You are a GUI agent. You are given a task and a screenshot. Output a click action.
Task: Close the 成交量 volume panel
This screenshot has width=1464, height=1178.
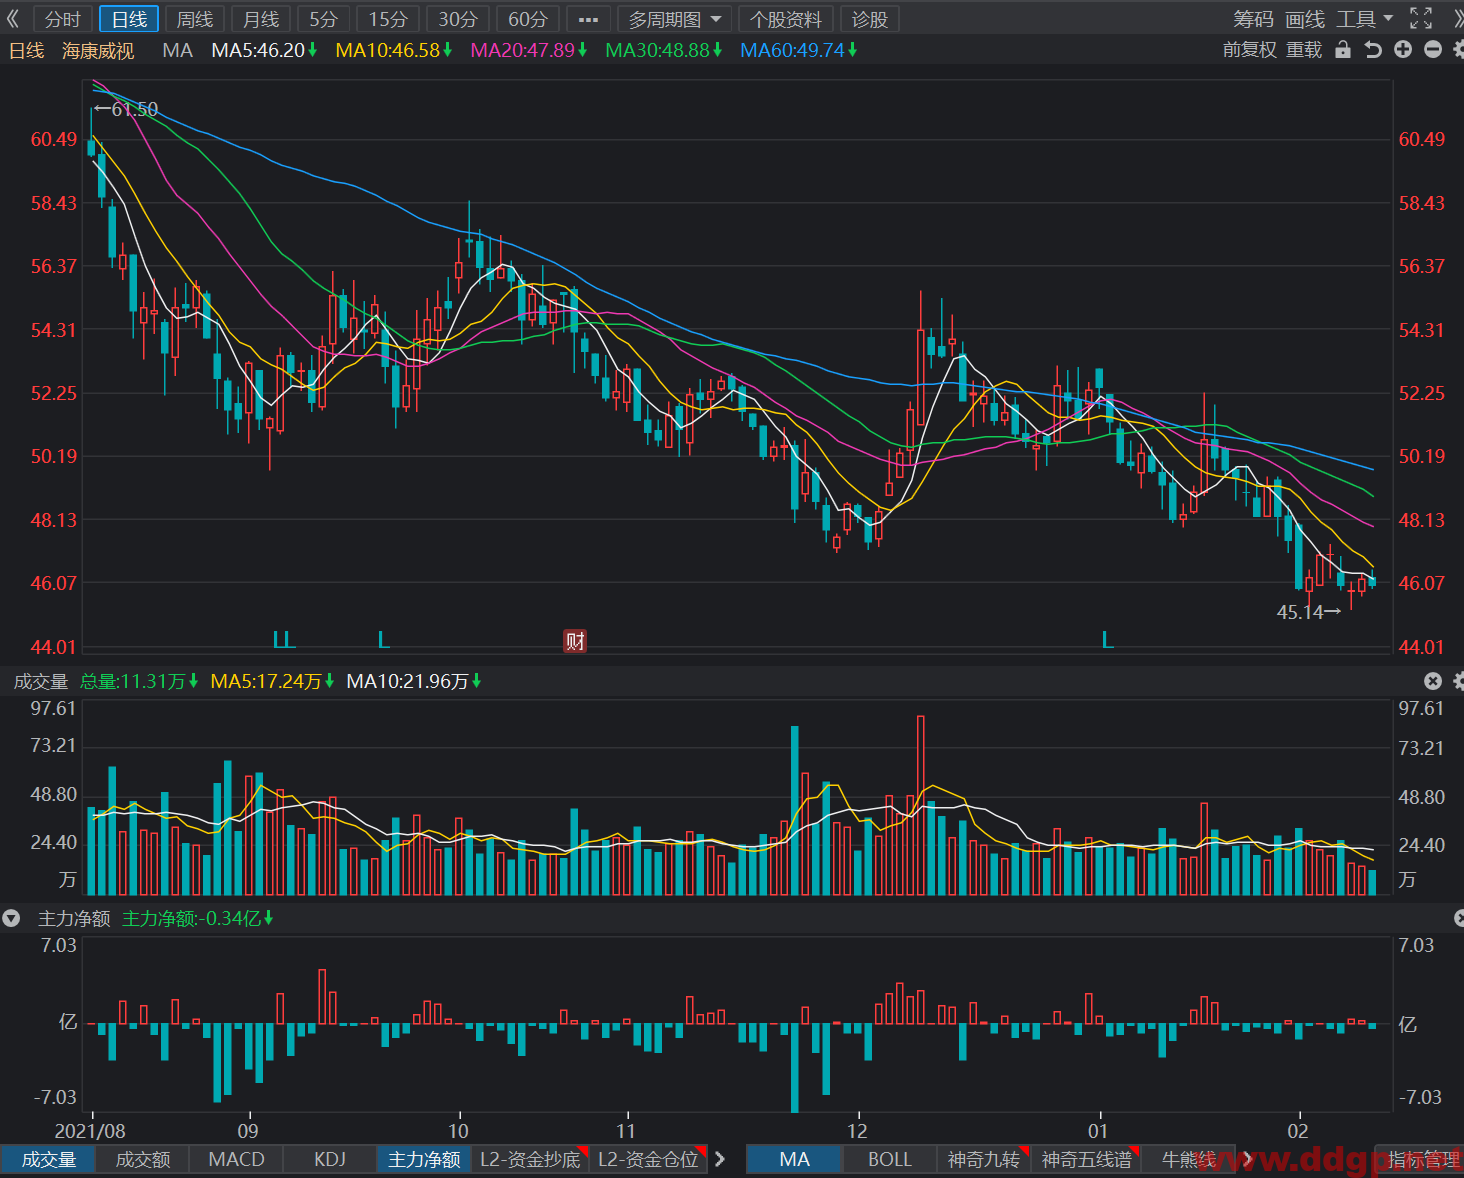coord(1433,681)
